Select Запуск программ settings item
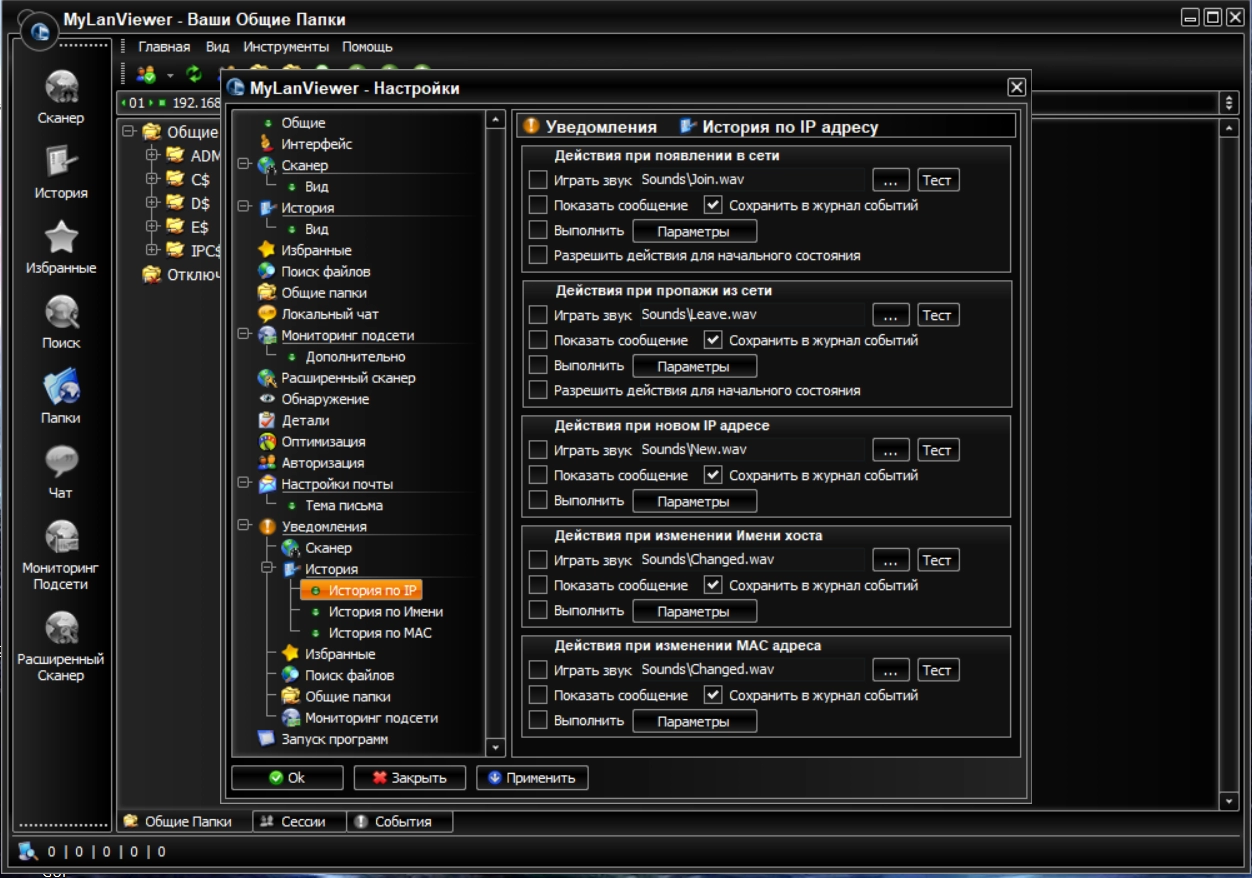 click(x=334, y=739)
